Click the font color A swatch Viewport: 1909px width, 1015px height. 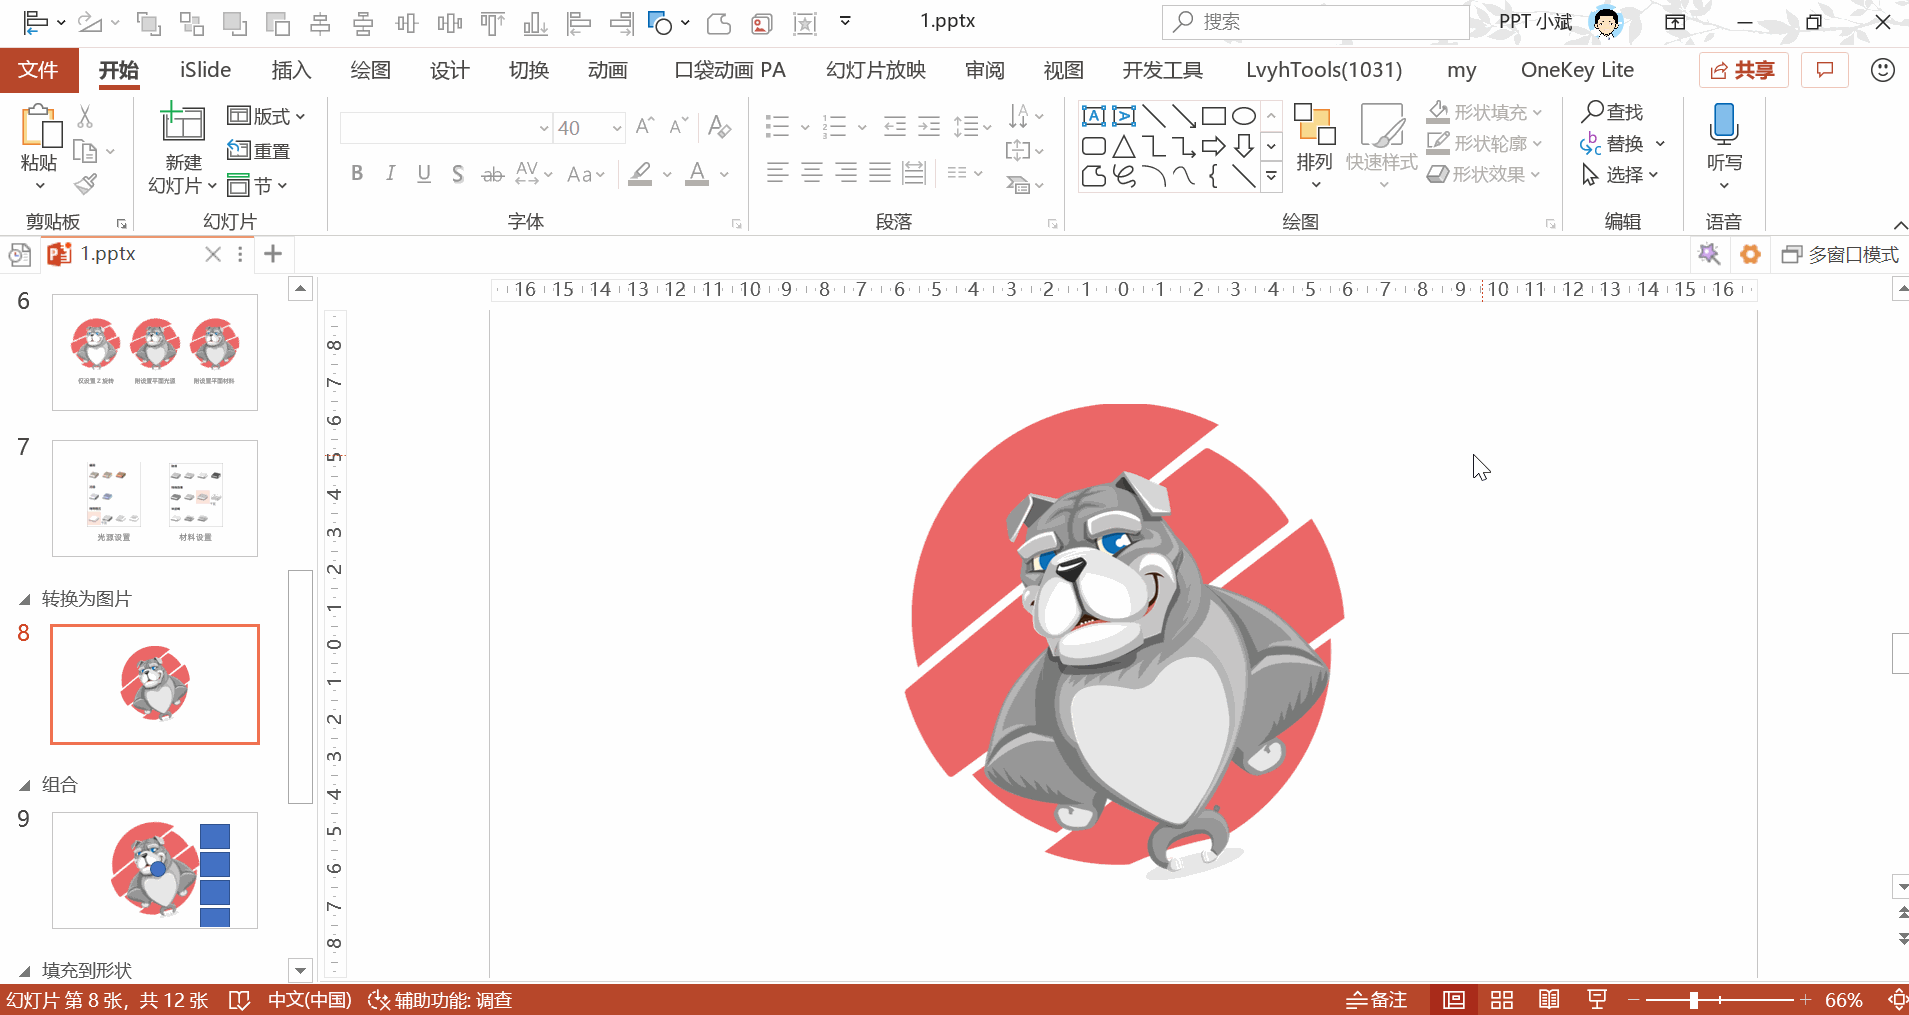697,174
